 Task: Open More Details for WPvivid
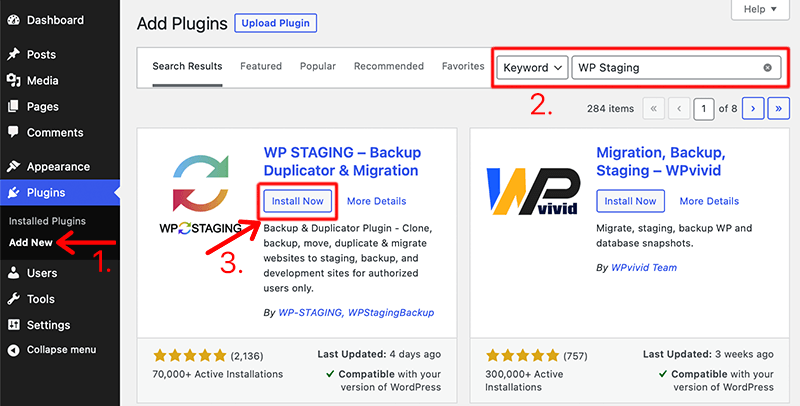(x=709, y=201)
